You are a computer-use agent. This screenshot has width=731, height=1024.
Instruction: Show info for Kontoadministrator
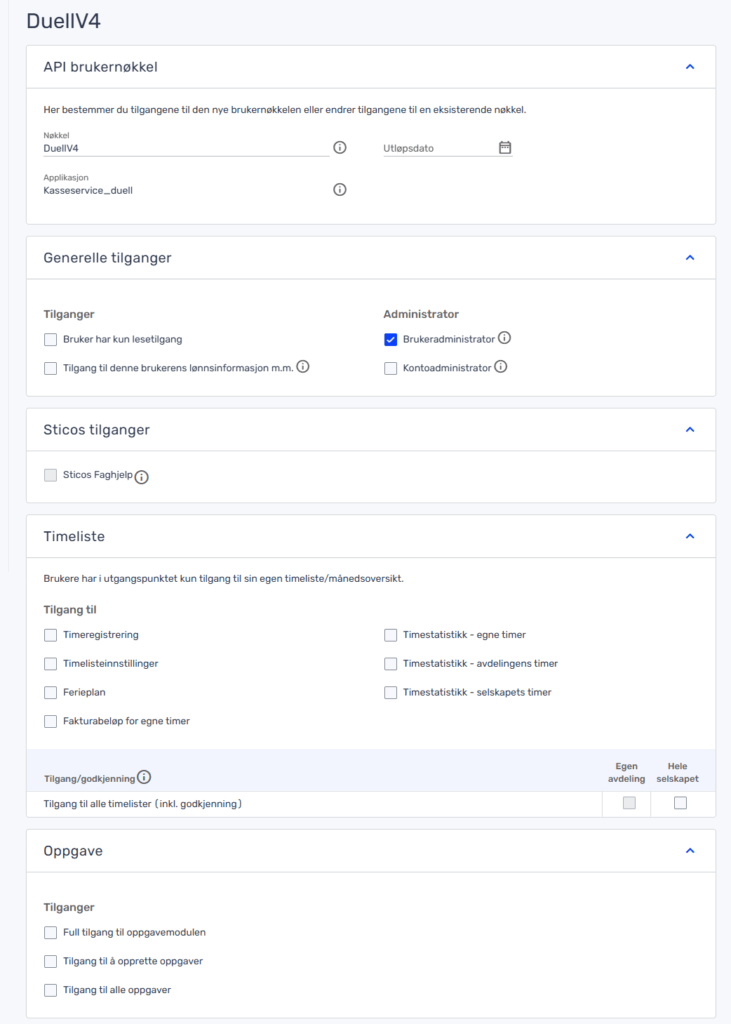[500, 366]
